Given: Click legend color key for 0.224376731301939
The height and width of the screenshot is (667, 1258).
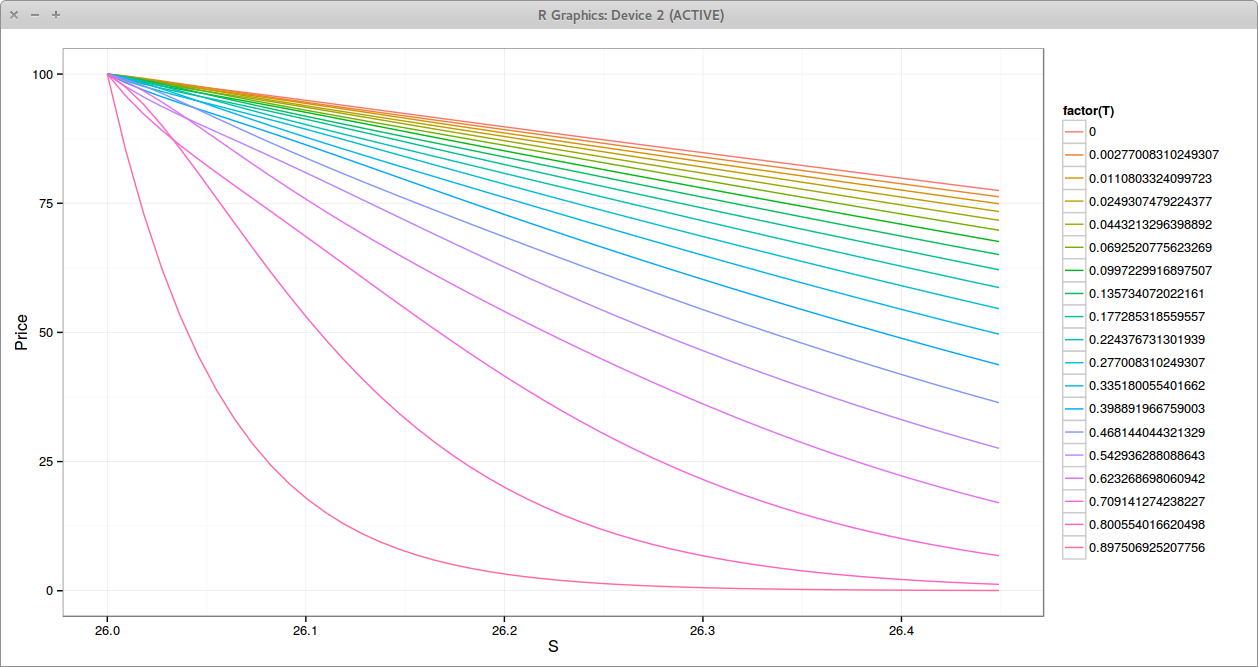Looking at the screenshot, I should point(1074,339).
